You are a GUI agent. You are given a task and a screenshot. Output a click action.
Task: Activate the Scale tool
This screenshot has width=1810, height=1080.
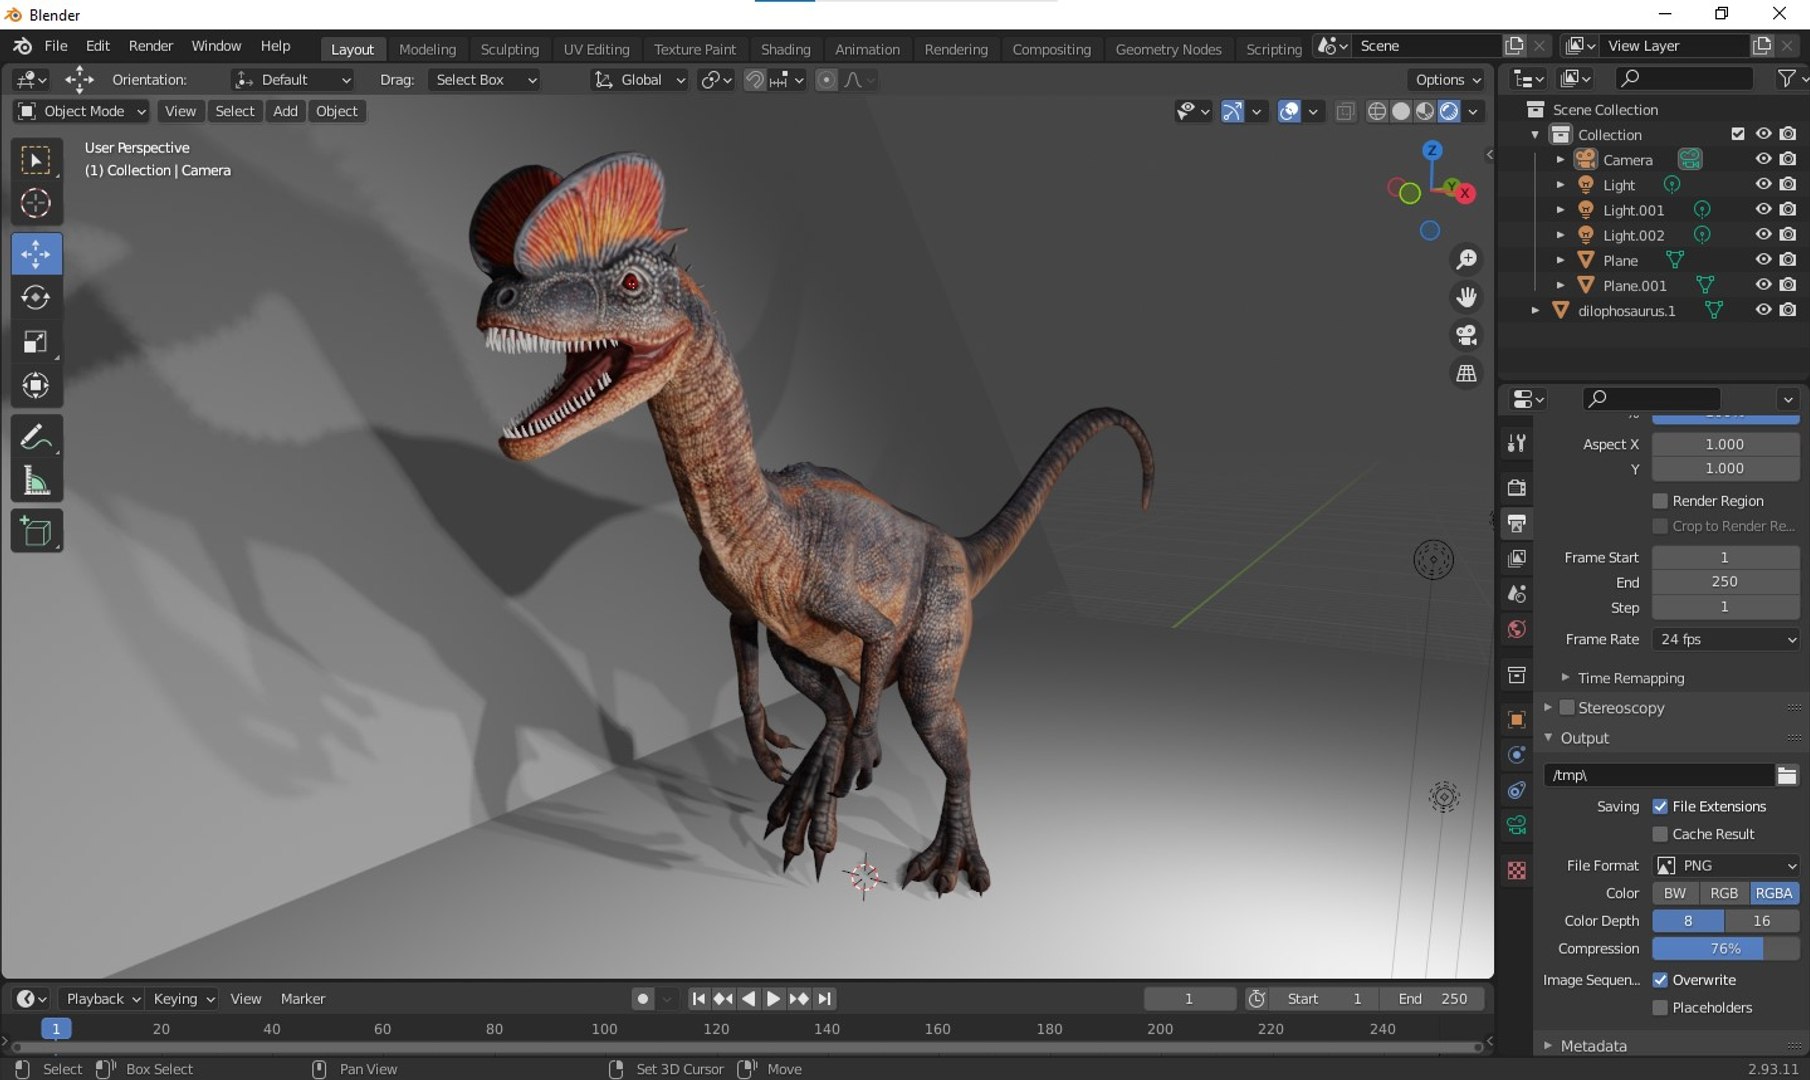tap(36, 342)
